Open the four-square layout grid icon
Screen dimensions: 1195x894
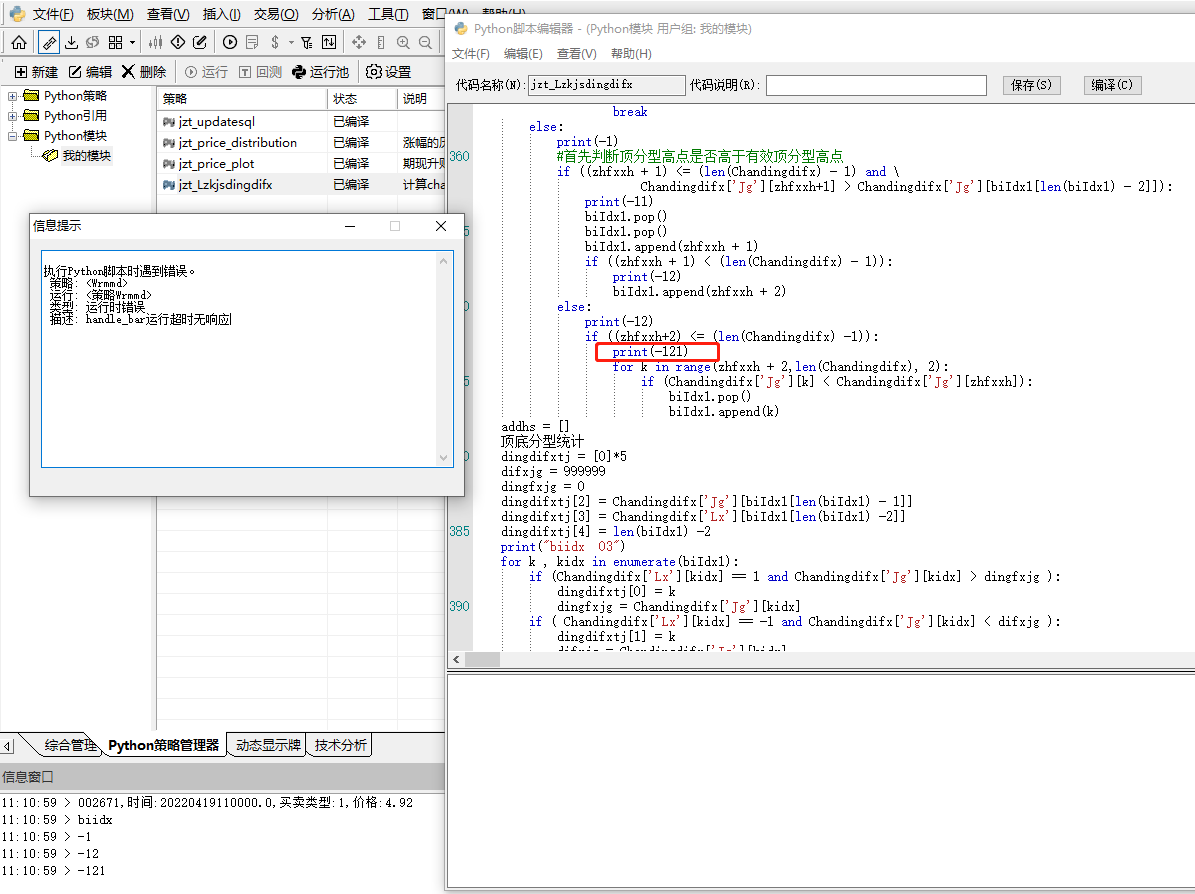(x=116, y=42)
